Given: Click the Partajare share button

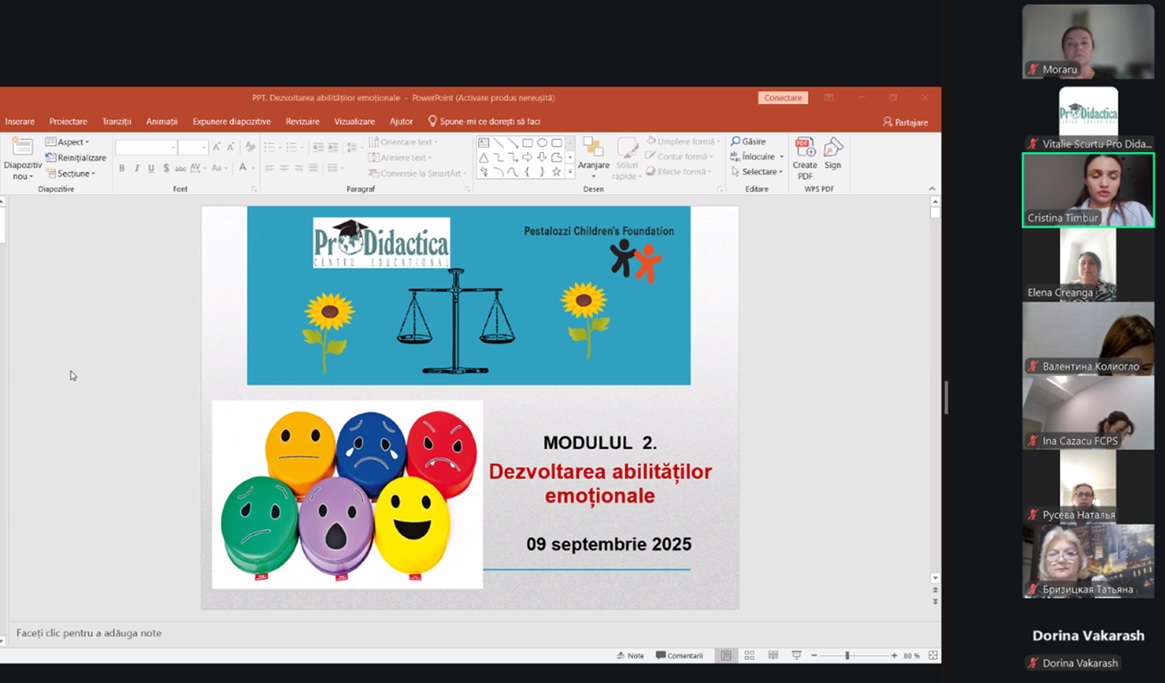Looking at the screenshot, I should 905,122.
